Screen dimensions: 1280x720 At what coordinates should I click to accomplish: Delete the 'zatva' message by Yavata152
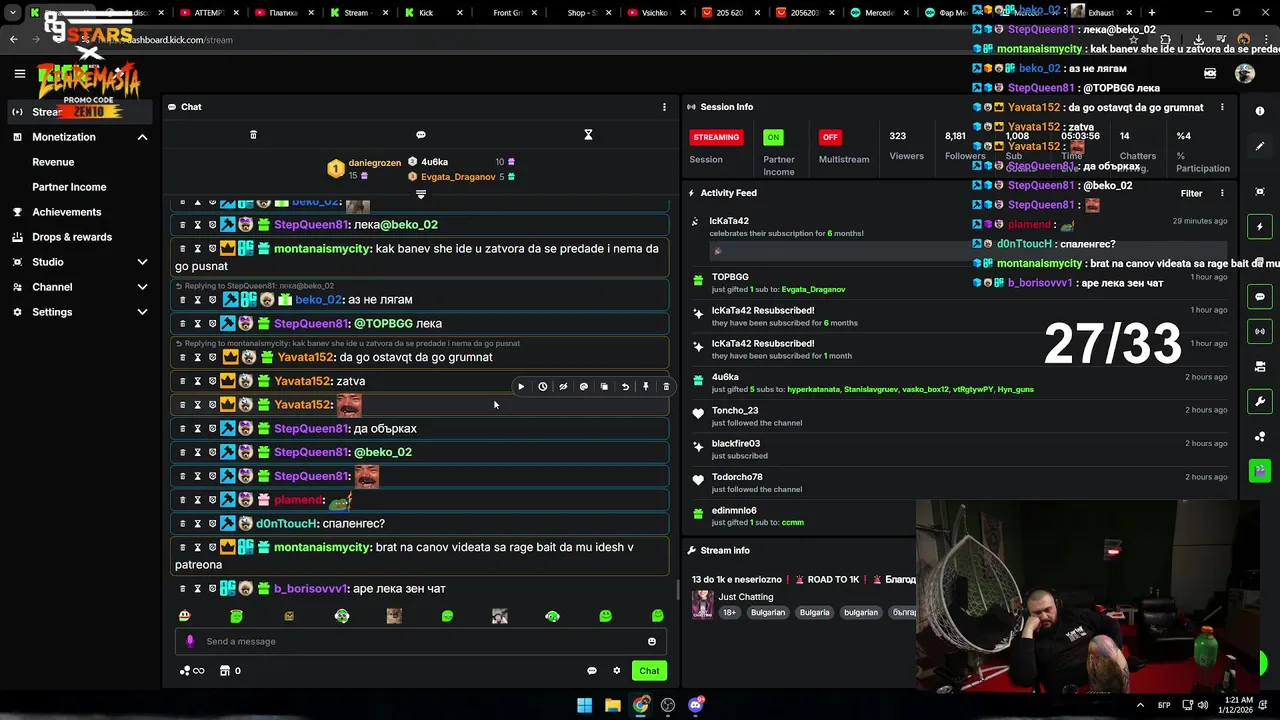point(182,381)
